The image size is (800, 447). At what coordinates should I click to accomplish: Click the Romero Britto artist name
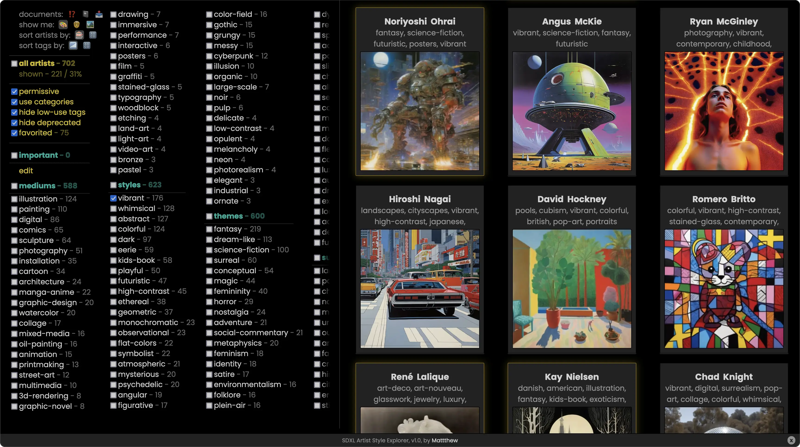(x=723, y=199)
